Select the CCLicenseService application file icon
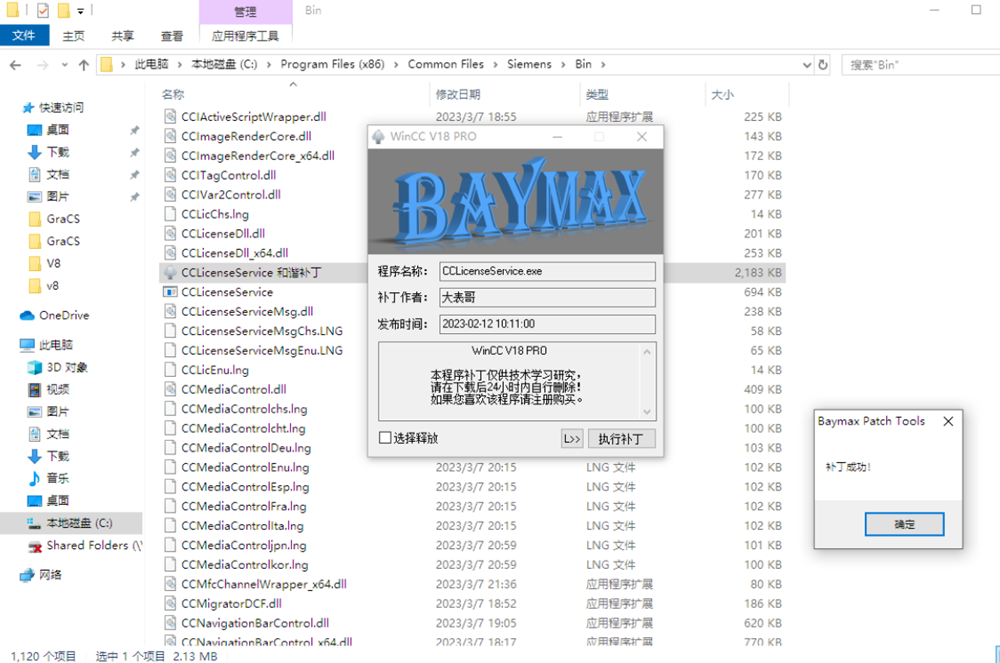 tap(170, 292)
